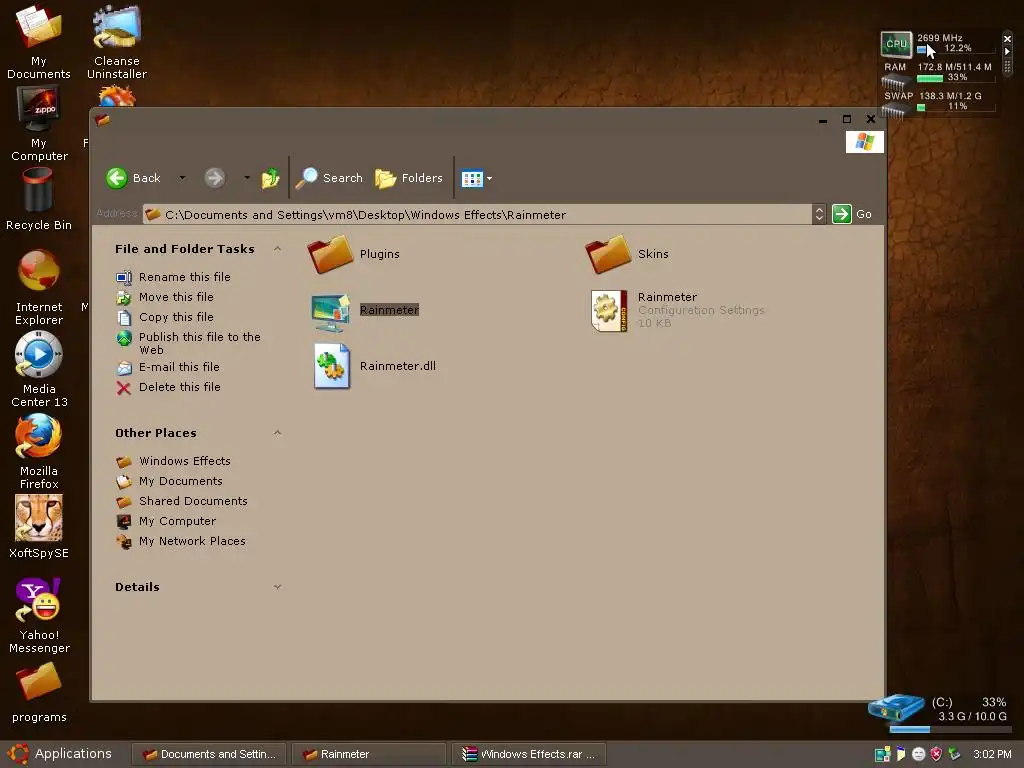Switch to Rainmeter taskbar window
This screenshot has height=768, width=1024.
click(368, 754)
